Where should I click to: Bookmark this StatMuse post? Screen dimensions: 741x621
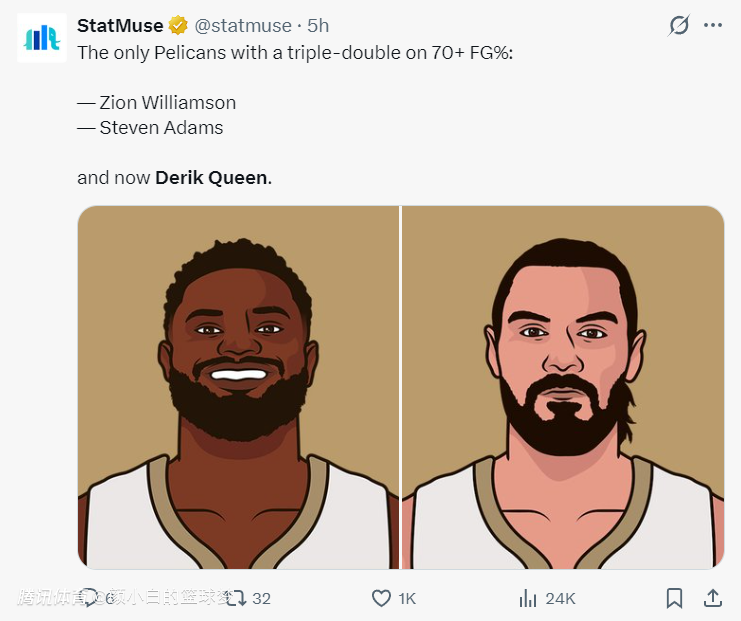pos(675,598)
